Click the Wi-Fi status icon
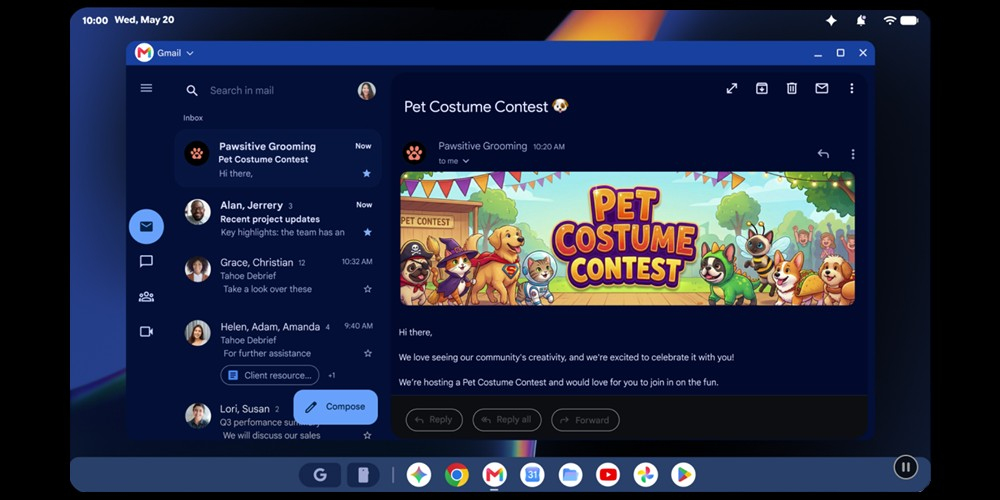Screen dimensions: 1000x500 pos(890,20)
